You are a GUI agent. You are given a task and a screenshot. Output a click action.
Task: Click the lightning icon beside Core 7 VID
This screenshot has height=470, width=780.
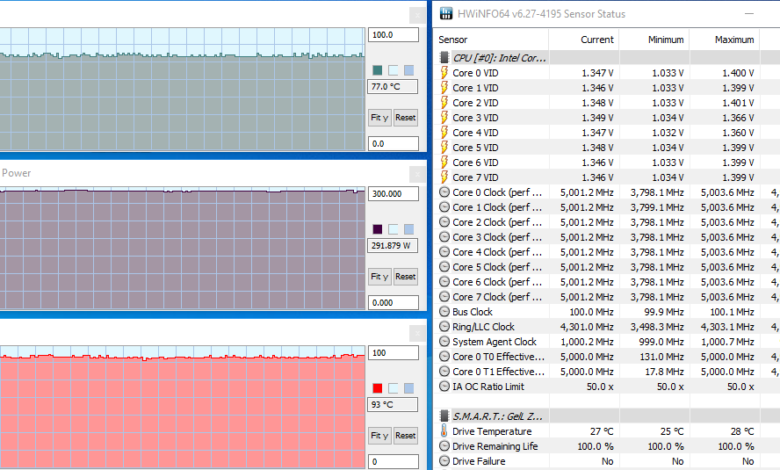click(444, 177)
